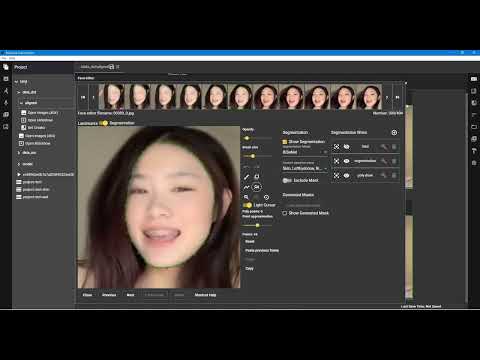Open images under data_dst folder
This screenshot has height=360, width=480.
click(x=37, y=136)
